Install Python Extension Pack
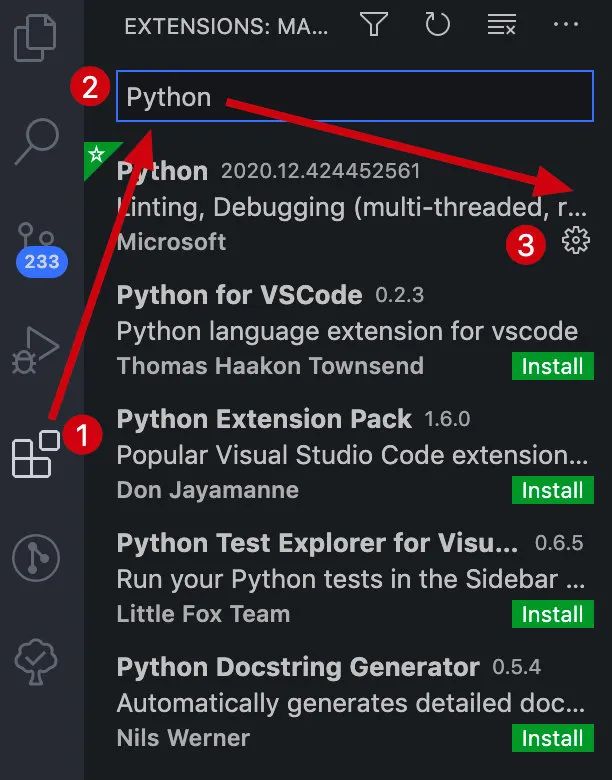This screenshot has width=612, height=780. point(552,490)
